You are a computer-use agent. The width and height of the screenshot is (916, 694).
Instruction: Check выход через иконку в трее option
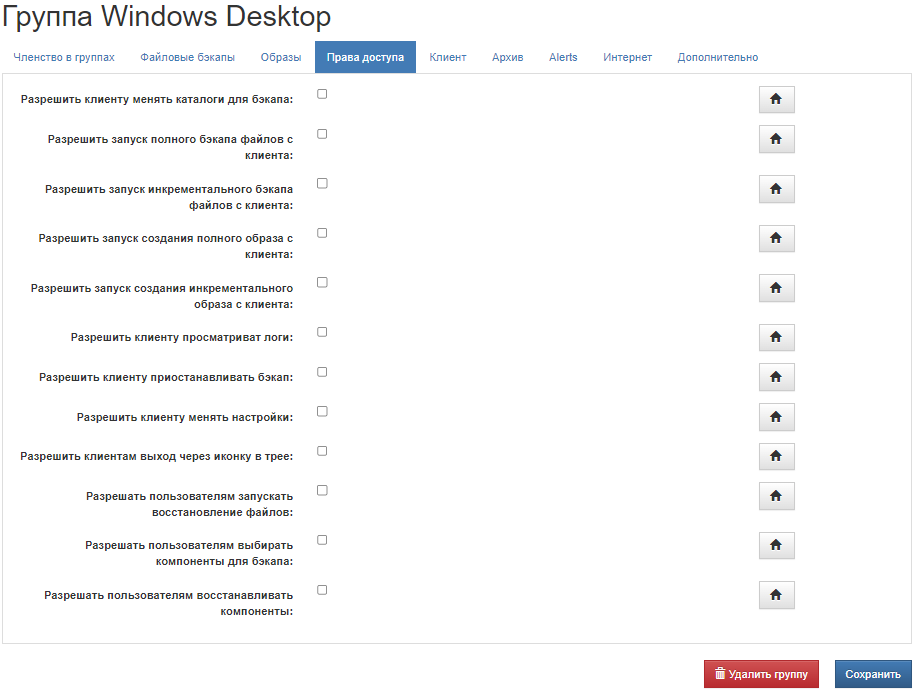tap(322, 451)
